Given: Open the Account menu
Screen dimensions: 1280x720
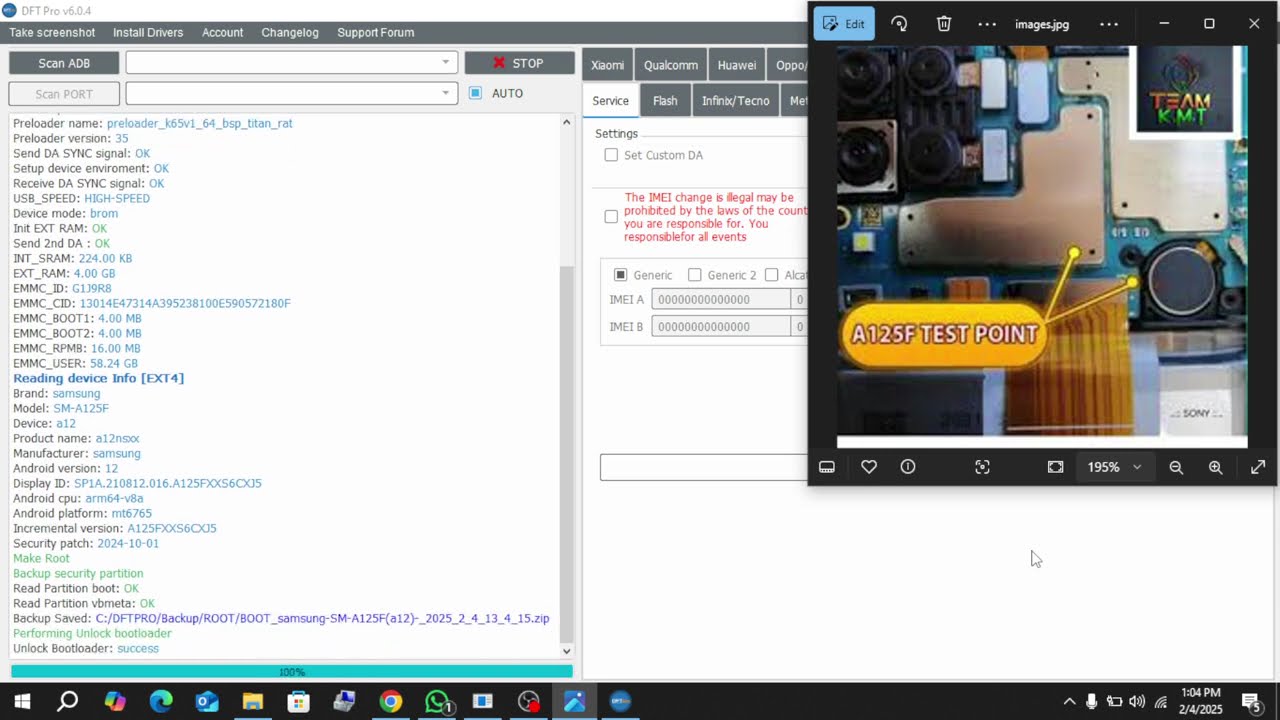Looking at the screenshot, I should [222, 32].
